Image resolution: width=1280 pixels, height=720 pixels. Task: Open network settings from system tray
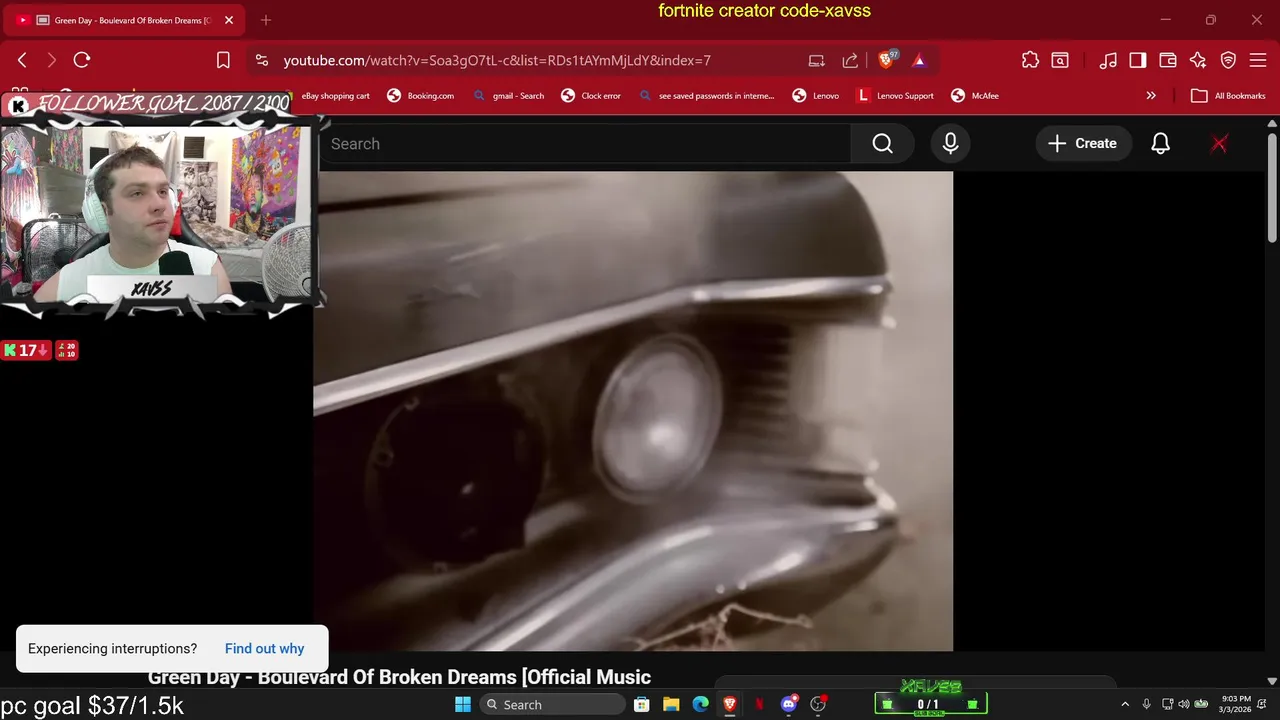coord(1168,704)
